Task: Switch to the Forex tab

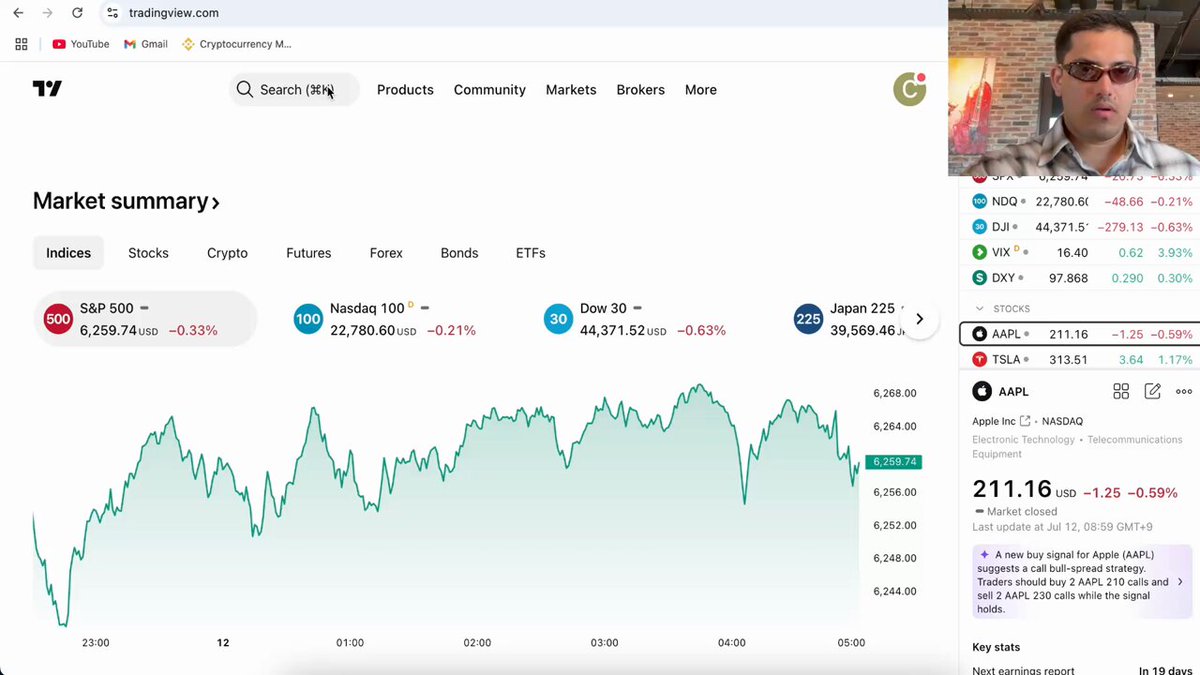Action: click(386, 253)
